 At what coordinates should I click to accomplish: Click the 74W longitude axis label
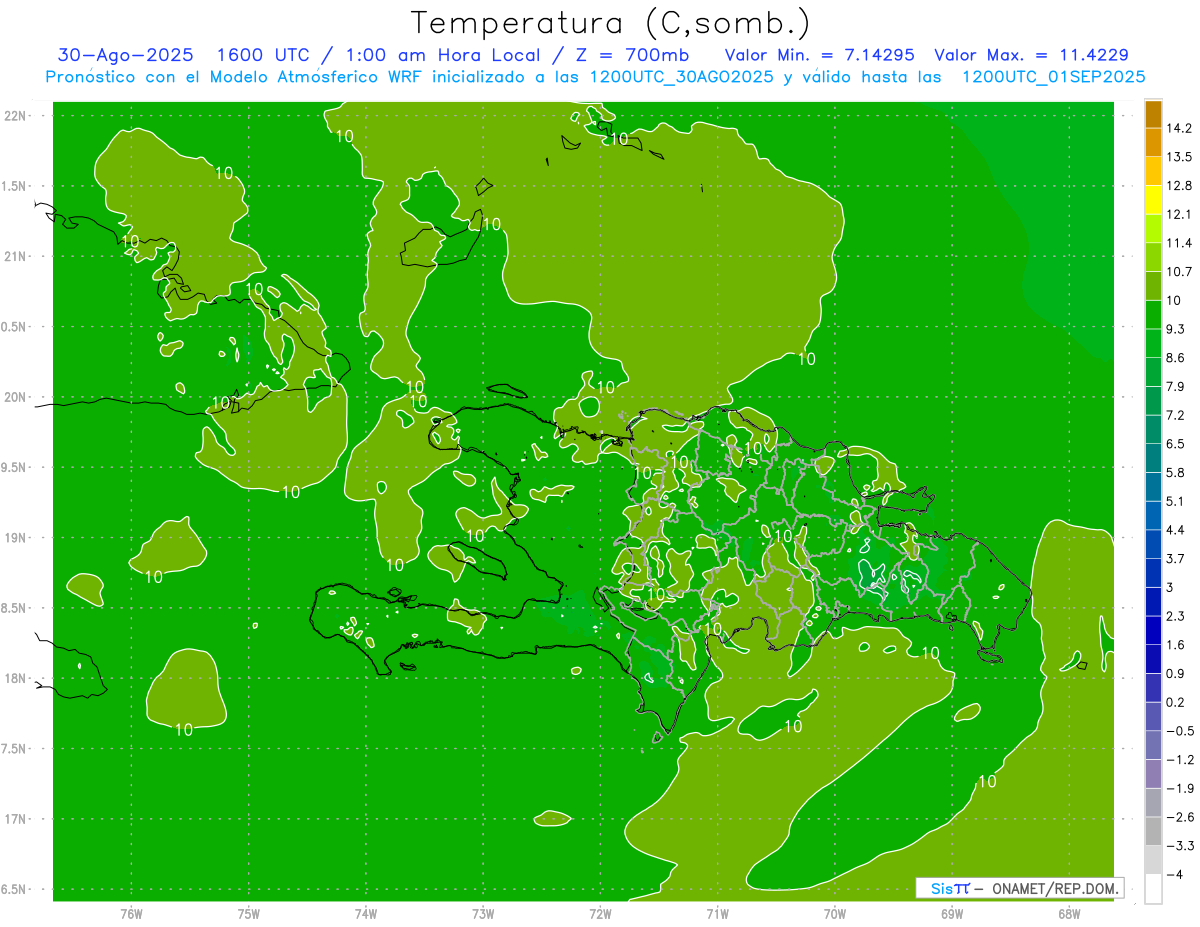pos(366,913)
